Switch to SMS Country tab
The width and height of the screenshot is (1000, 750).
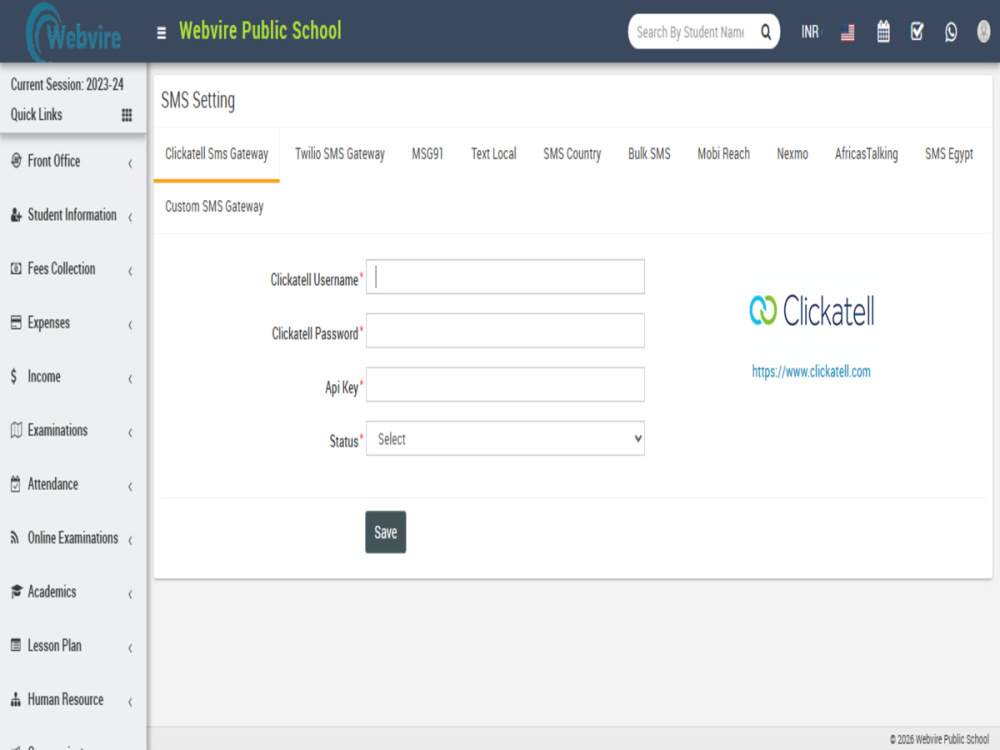(x=572, y=154)
